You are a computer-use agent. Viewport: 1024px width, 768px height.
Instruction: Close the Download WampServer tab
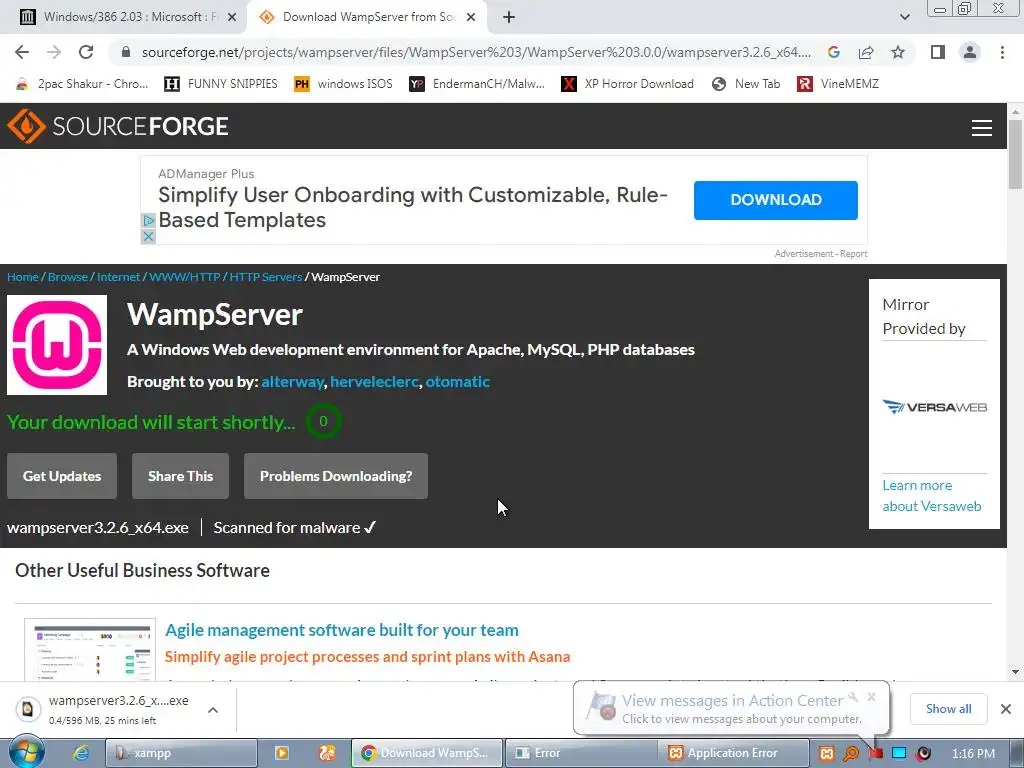(471, 17)
